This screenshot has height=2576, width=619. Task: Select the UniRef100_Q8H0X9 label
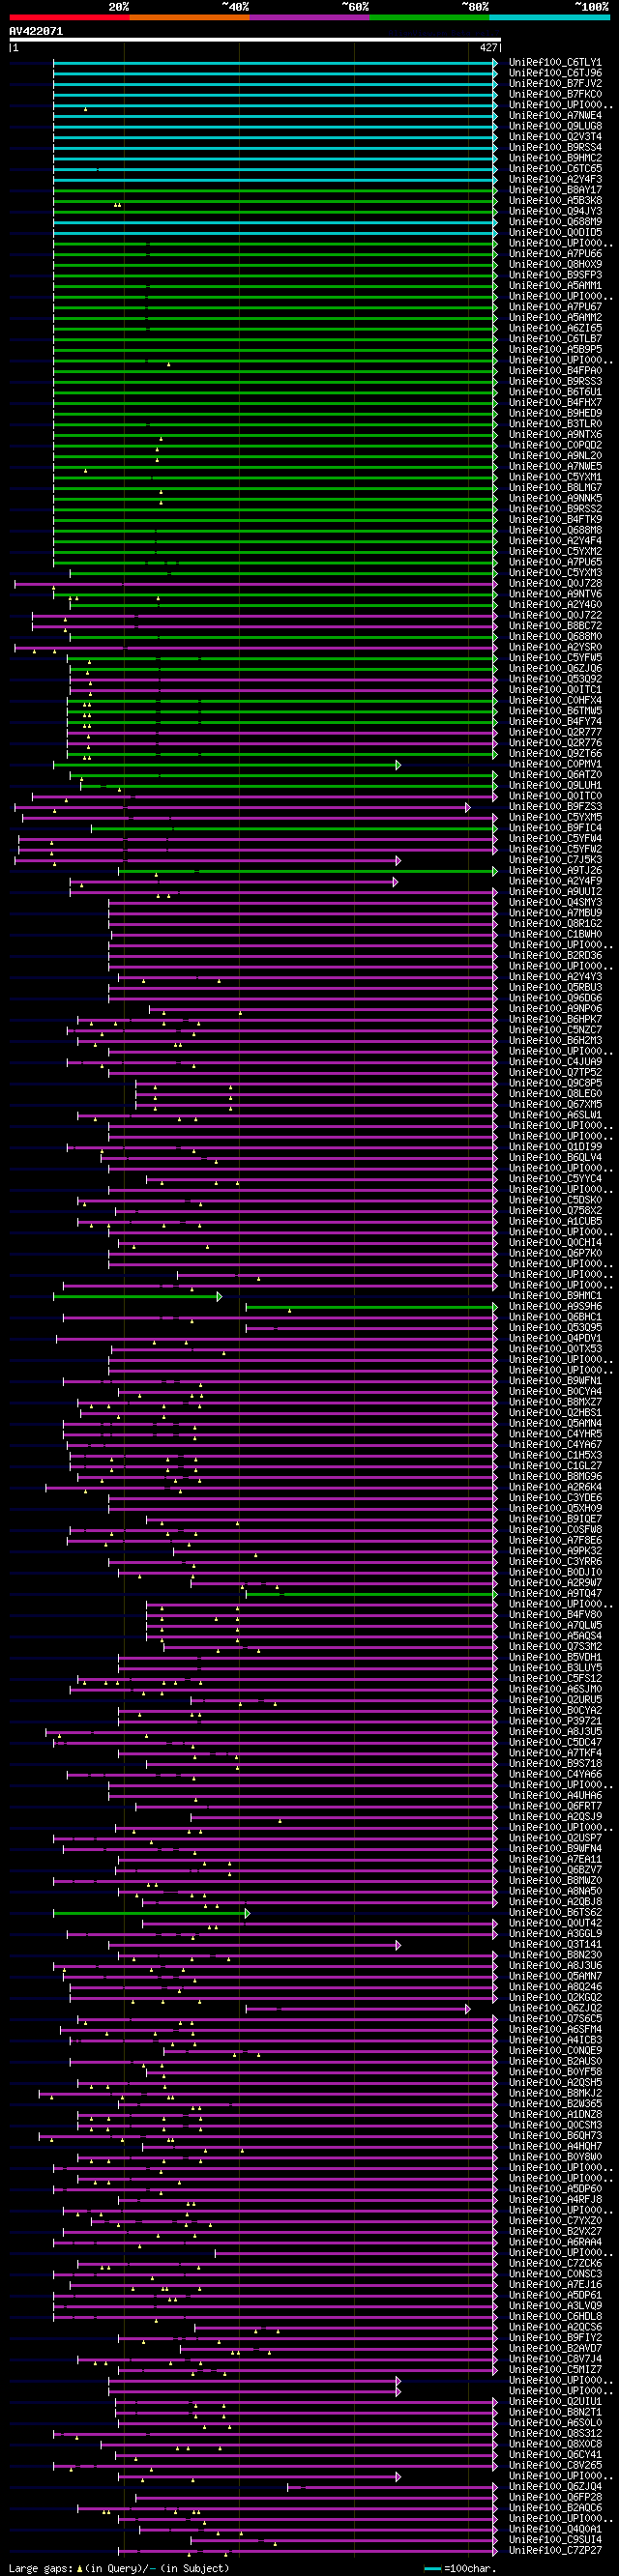555,265
